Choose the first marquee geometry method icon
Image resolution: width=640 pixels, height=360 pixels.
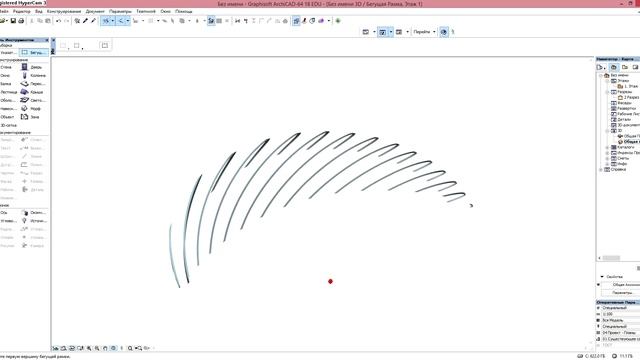tap(63, 46)
